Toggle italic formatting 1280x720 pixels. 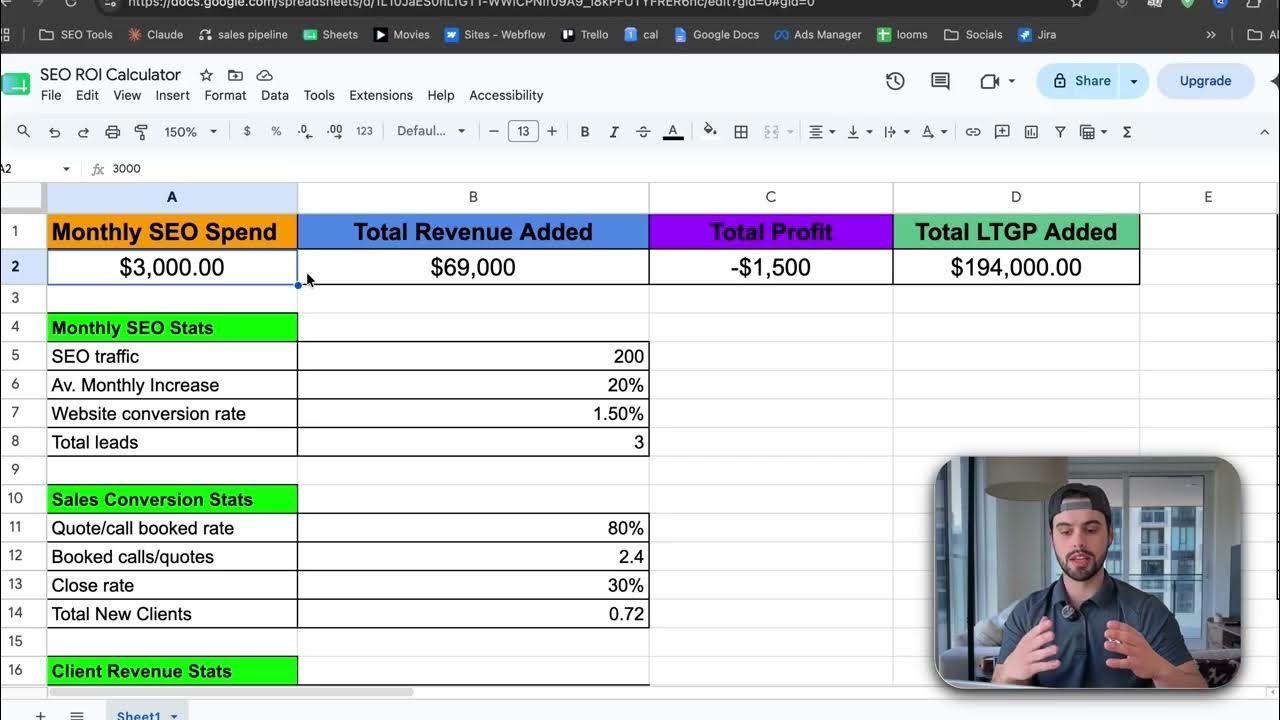(x=614, y=132)
